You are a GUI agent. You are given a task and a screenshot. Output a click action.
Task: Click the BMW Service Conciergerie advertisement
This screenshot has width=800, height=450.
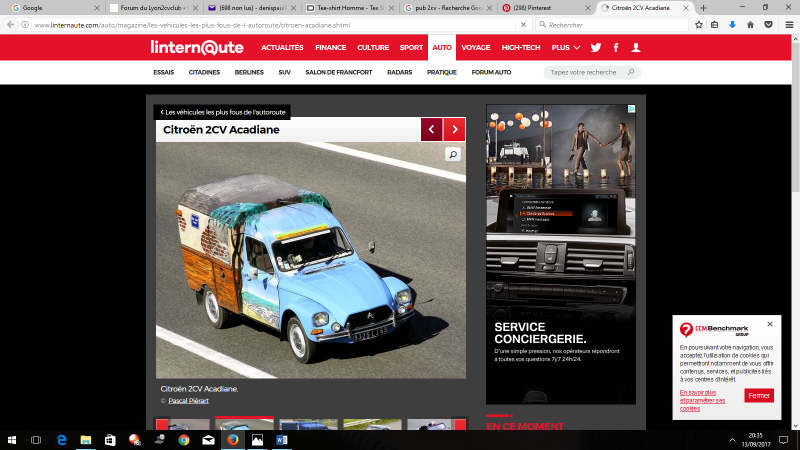(561, 254)
